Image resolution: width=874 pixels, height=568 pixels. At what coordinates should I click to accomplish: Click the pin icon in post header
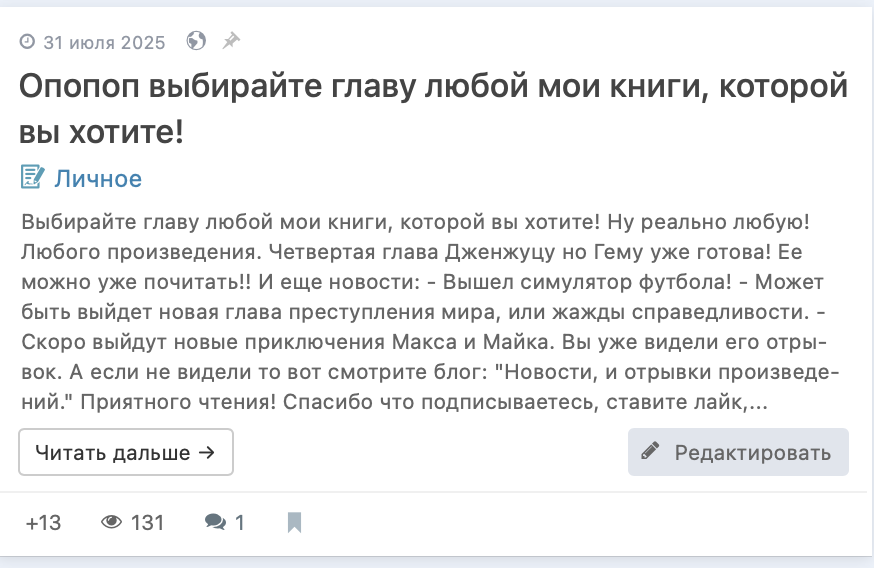231,41
